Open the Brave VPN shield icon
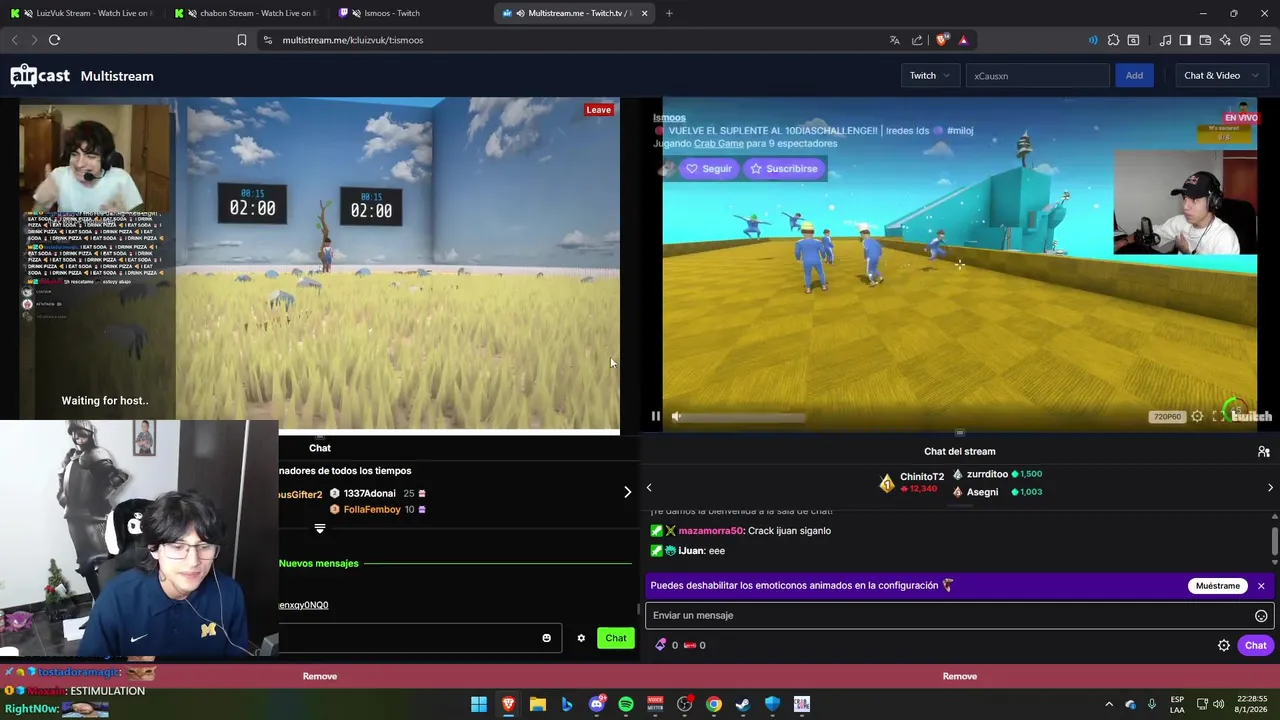This screenshot has height=720, width=1280. (x=1245, y=40)
